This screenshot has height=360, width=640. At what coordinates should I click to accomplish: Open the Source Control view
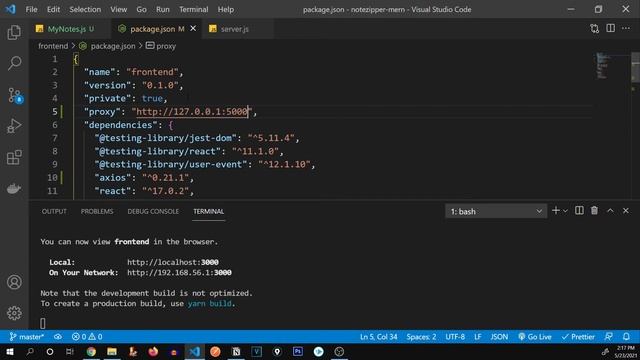click(x=14, y=95)
